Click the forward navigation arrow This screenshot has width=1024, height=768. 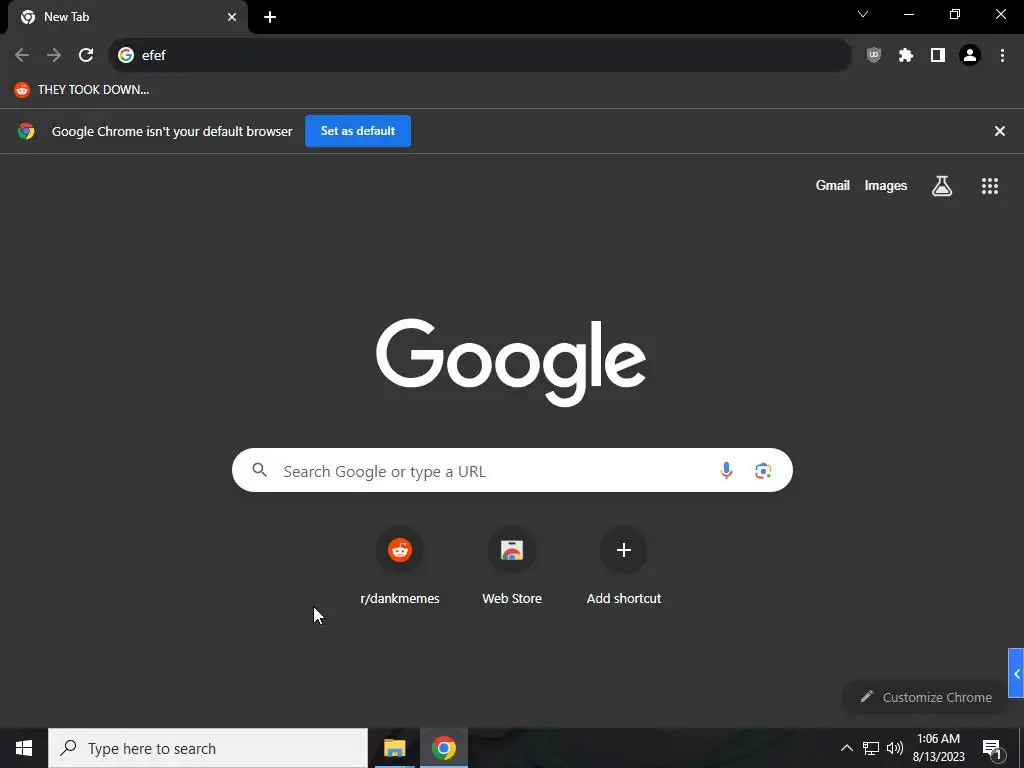click(x=54, y=56)
